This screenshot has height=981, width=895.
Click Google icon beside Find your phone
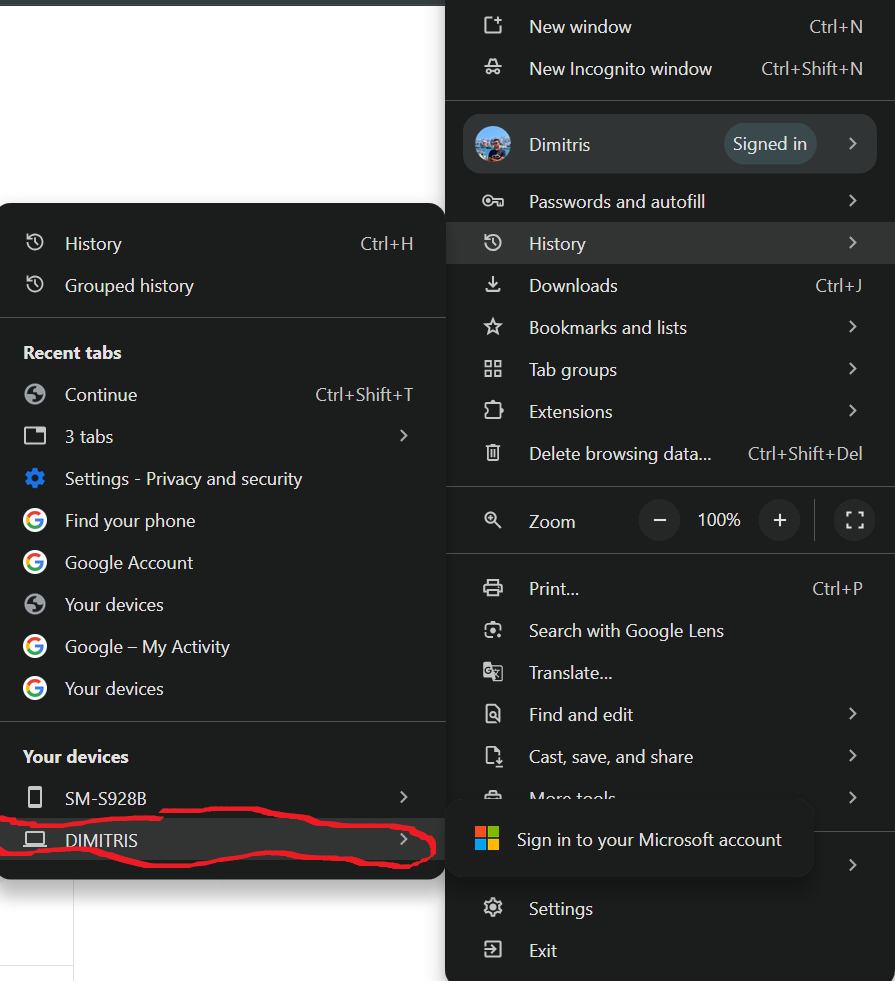coord(35,520)
